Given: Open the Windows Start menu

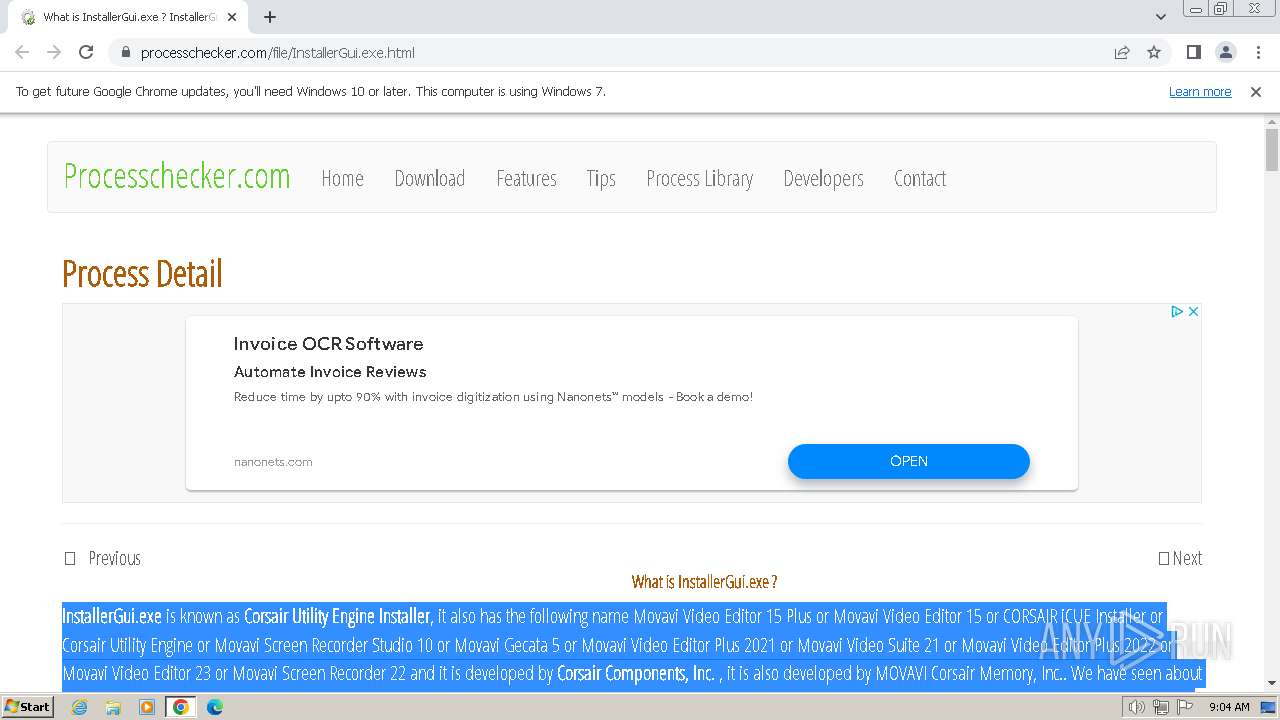Looking at the screenshot, I should coord(28,706).
